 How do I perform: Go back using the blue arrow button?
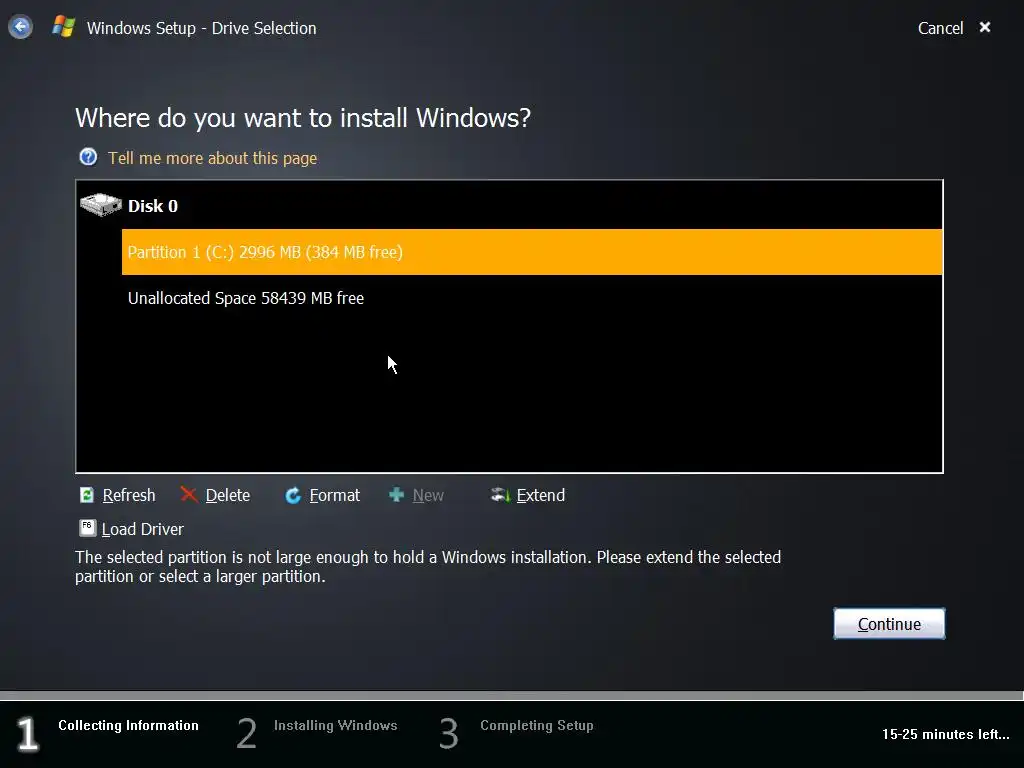pos(20,27)
